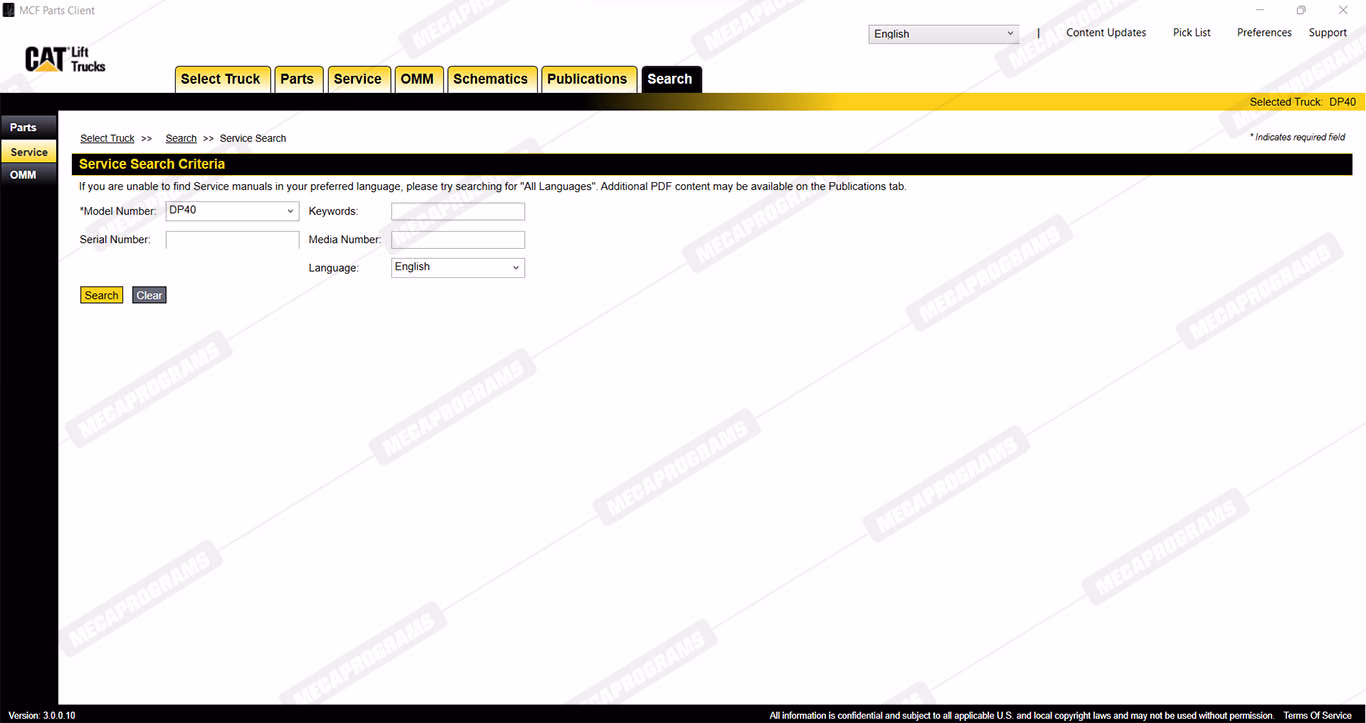Open the Publications tab
This screenshot has width=1366, height=723.
(587, 79)
